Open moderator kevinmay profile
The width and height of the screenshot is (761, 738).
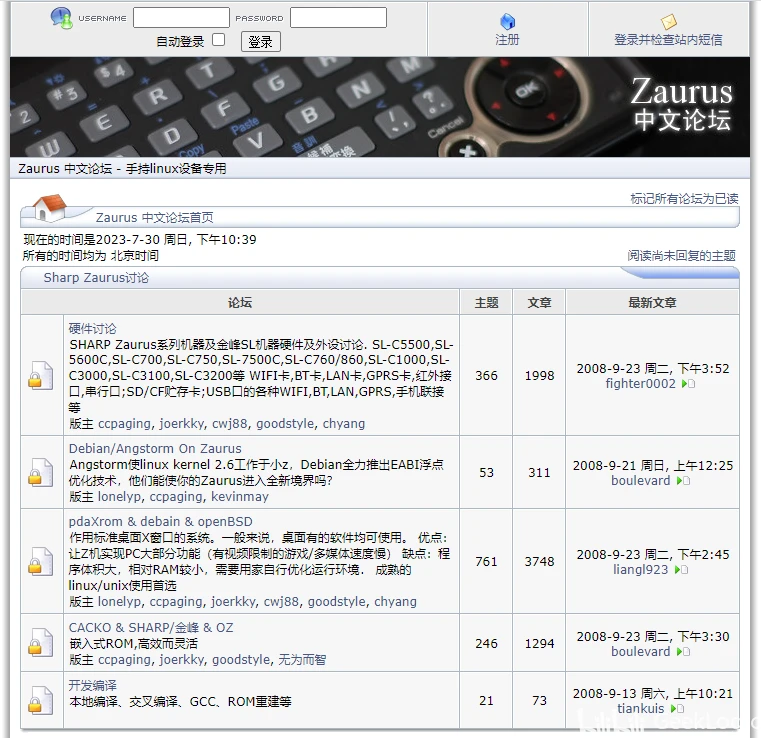pos(240,497)
